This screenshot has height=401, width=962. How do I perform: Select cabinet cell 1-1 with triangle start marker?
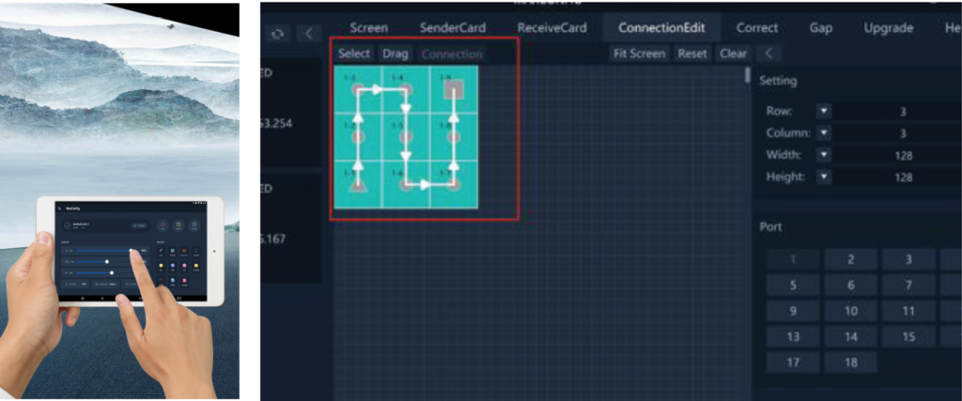[x=358, y=184]
